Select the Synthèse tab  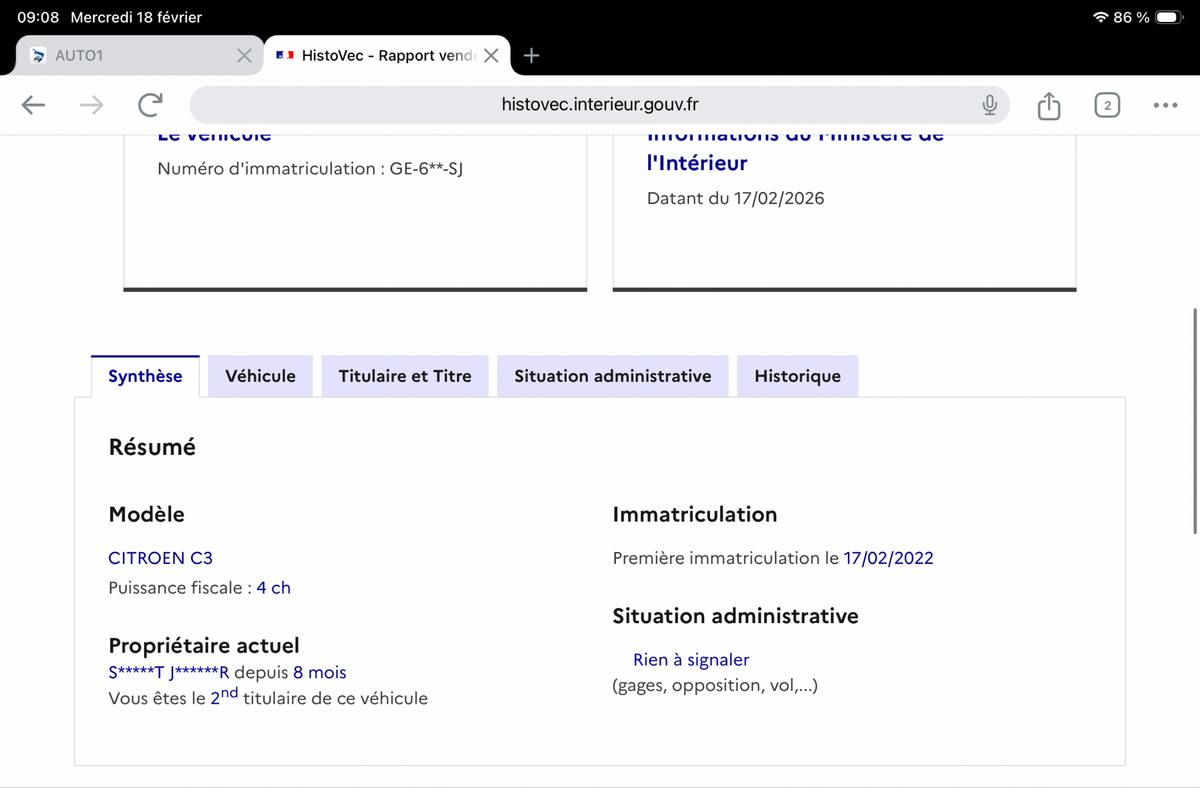tap(145, 376)
